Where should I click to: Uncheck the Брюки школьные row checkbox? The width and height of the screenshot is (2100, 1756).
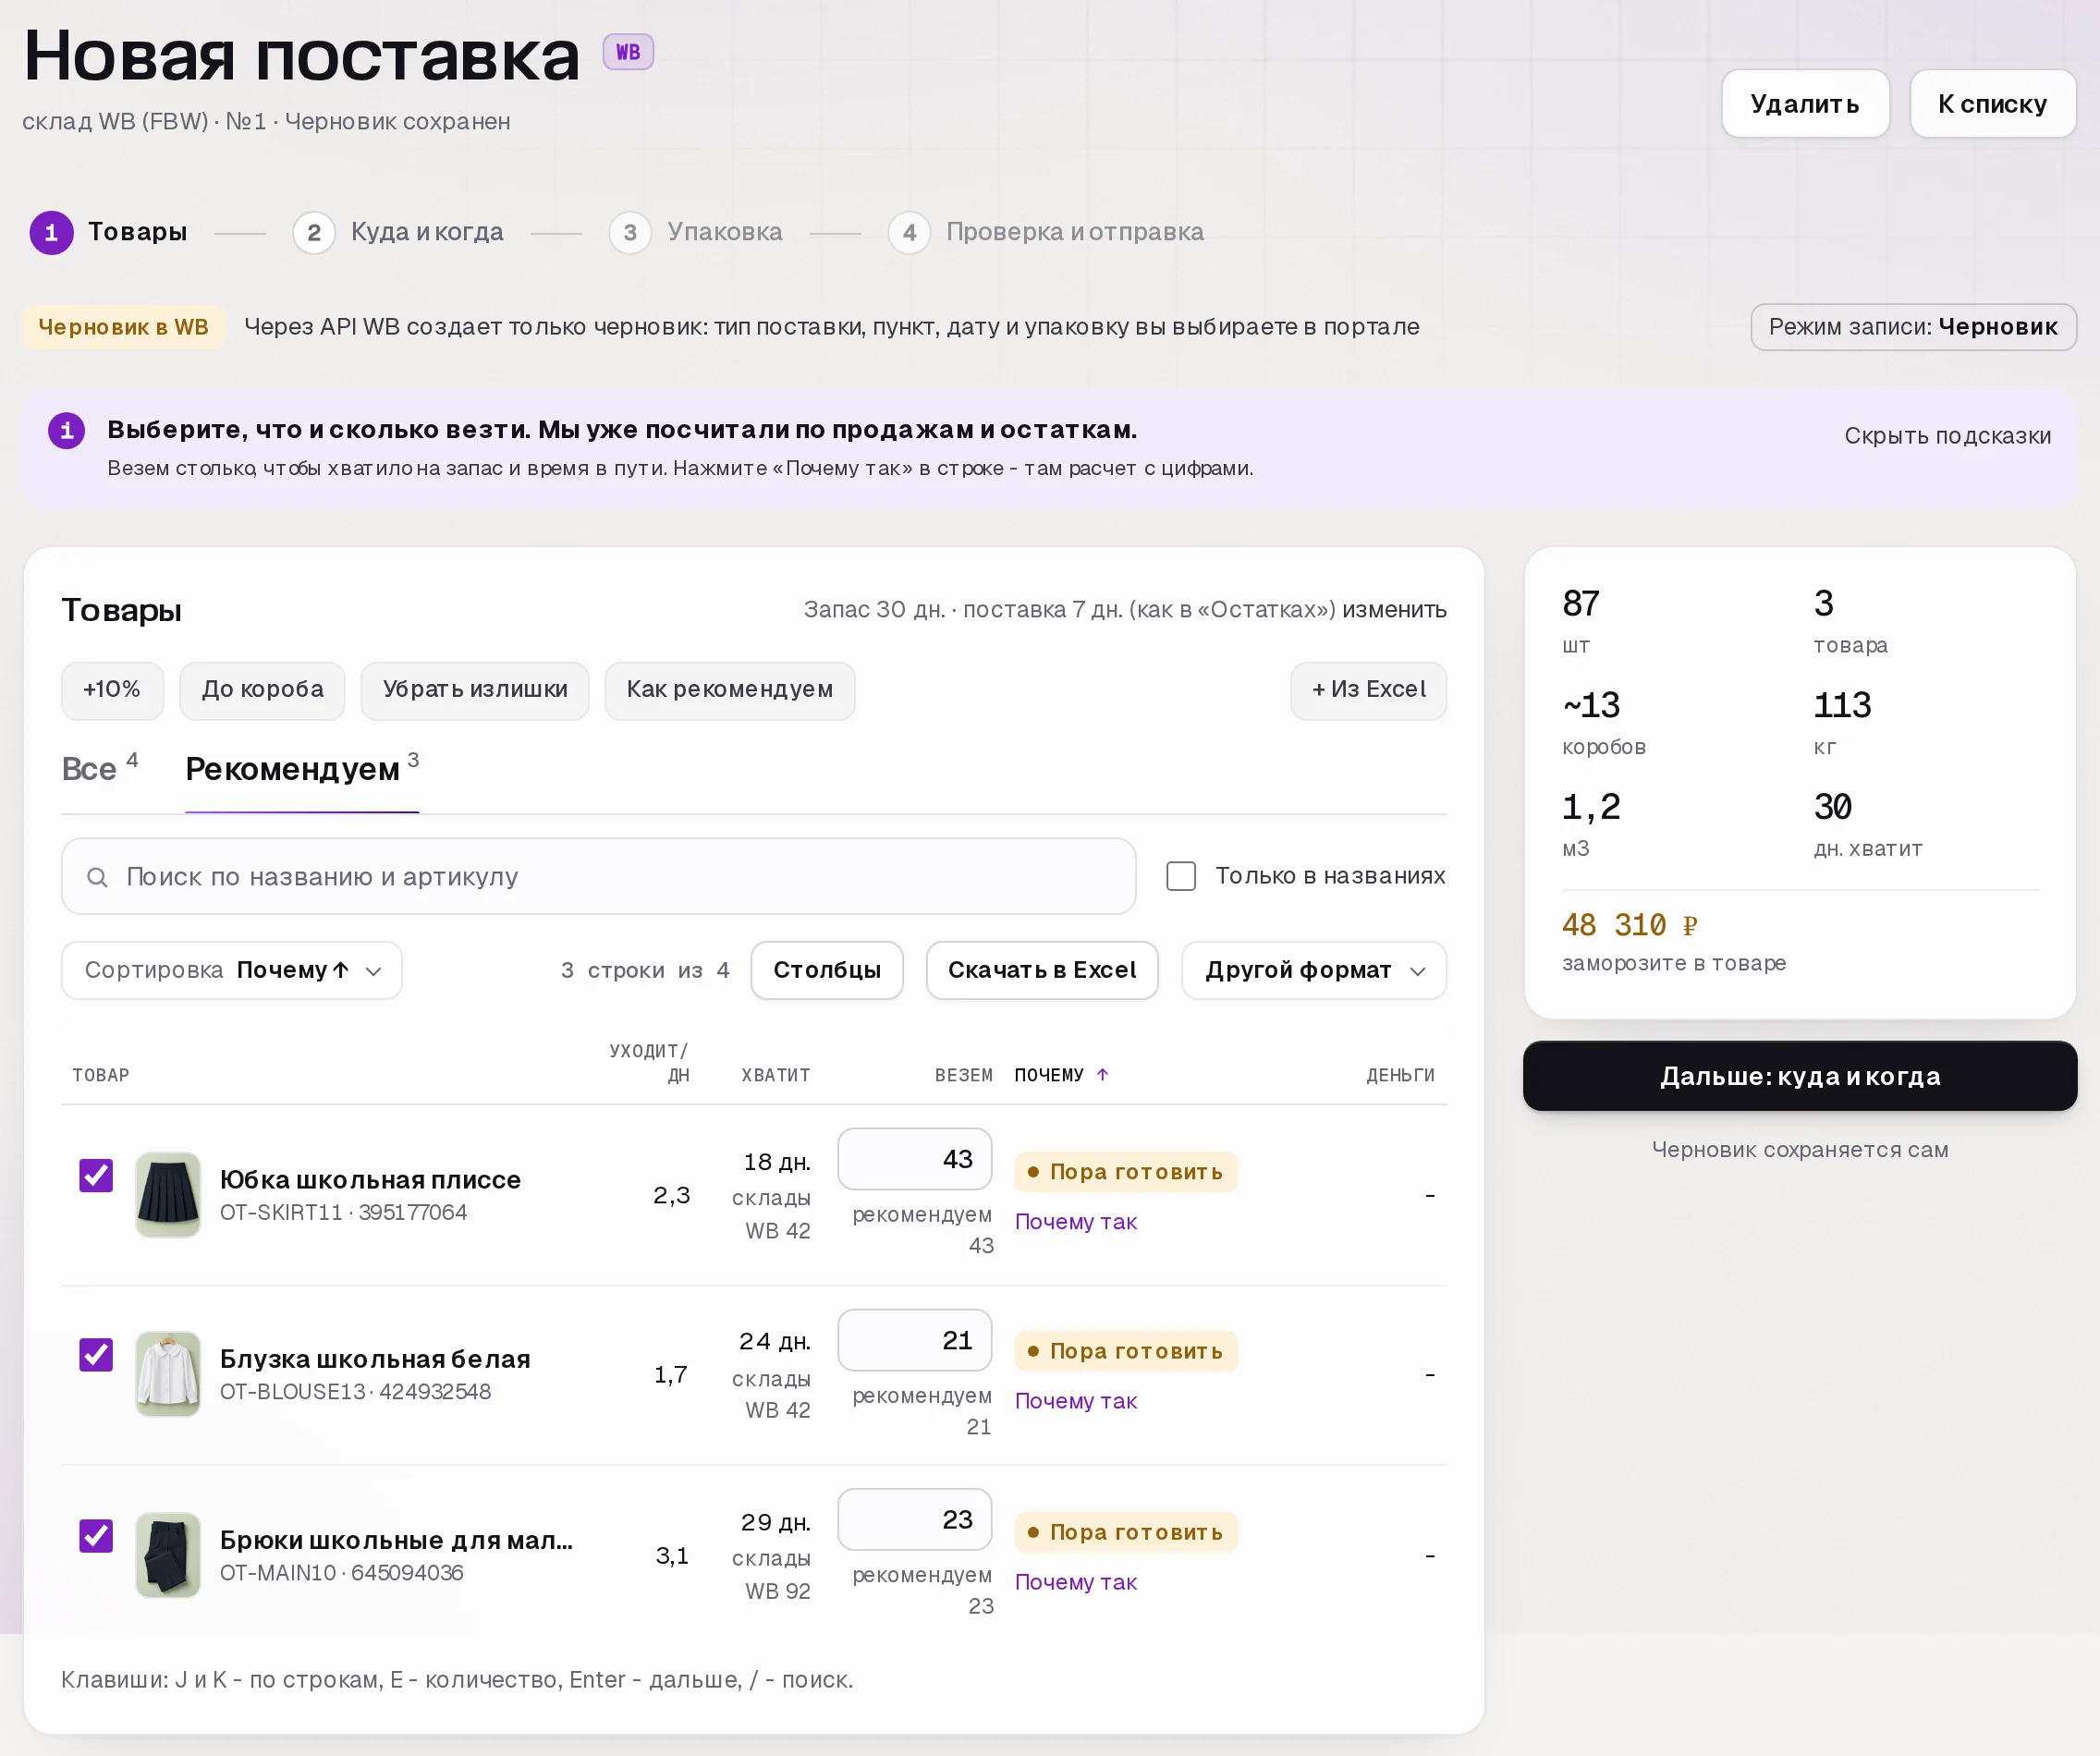pyautogui.click(x=96, y=1536)
